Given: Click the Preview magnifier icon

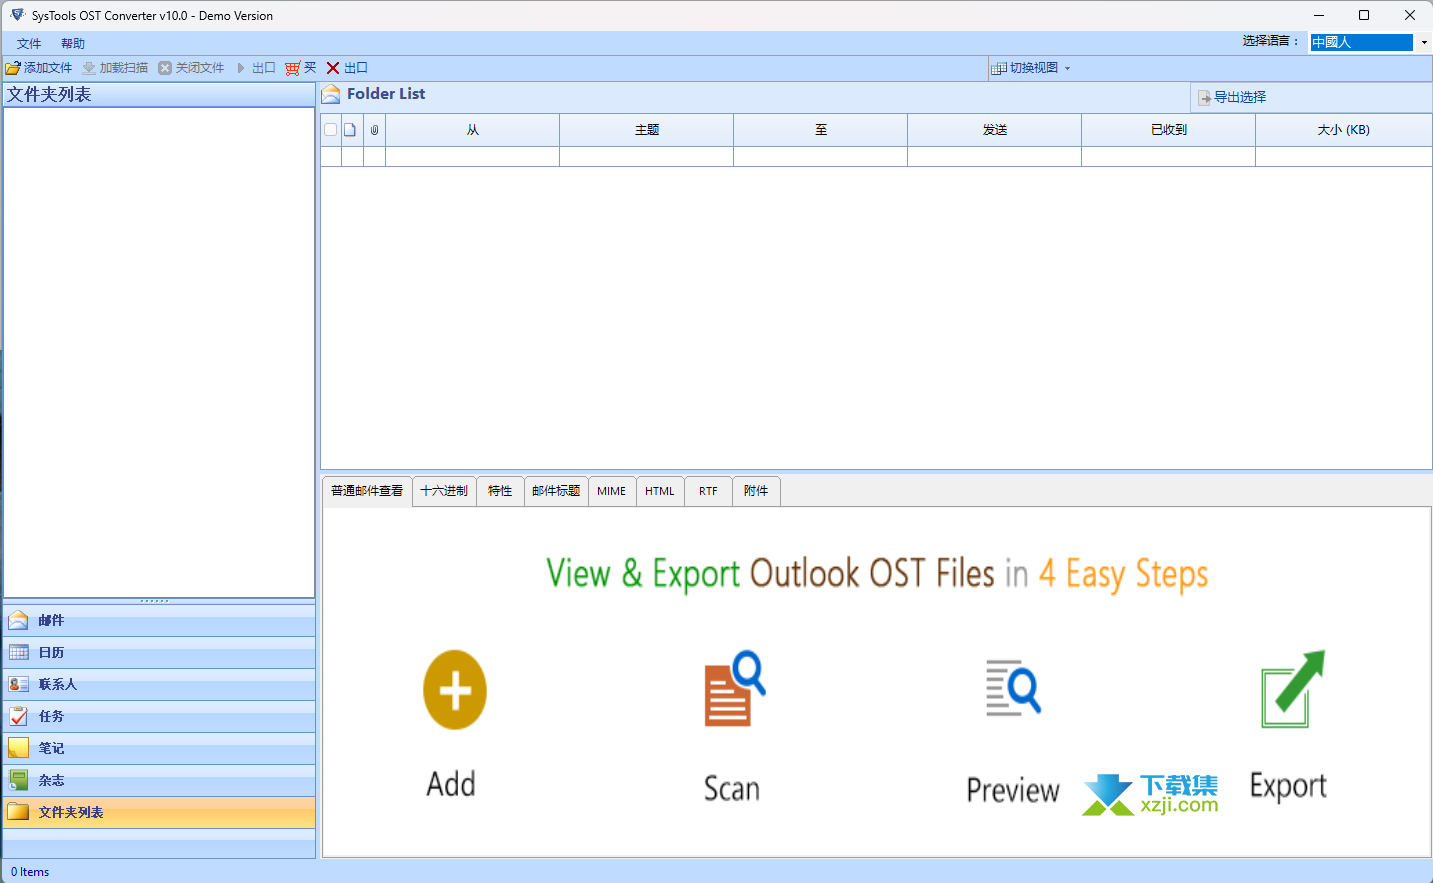Looking at the screenshot, I should point(1013,688).
